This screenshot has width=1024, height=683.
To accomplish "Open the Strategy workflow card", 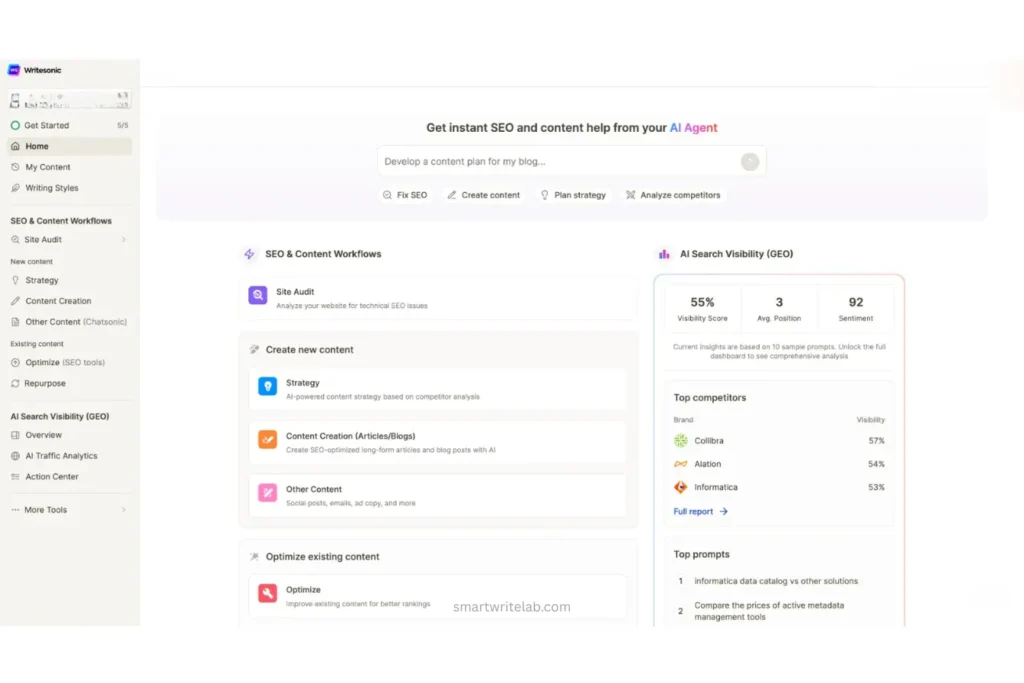I will tap(438, 389).
